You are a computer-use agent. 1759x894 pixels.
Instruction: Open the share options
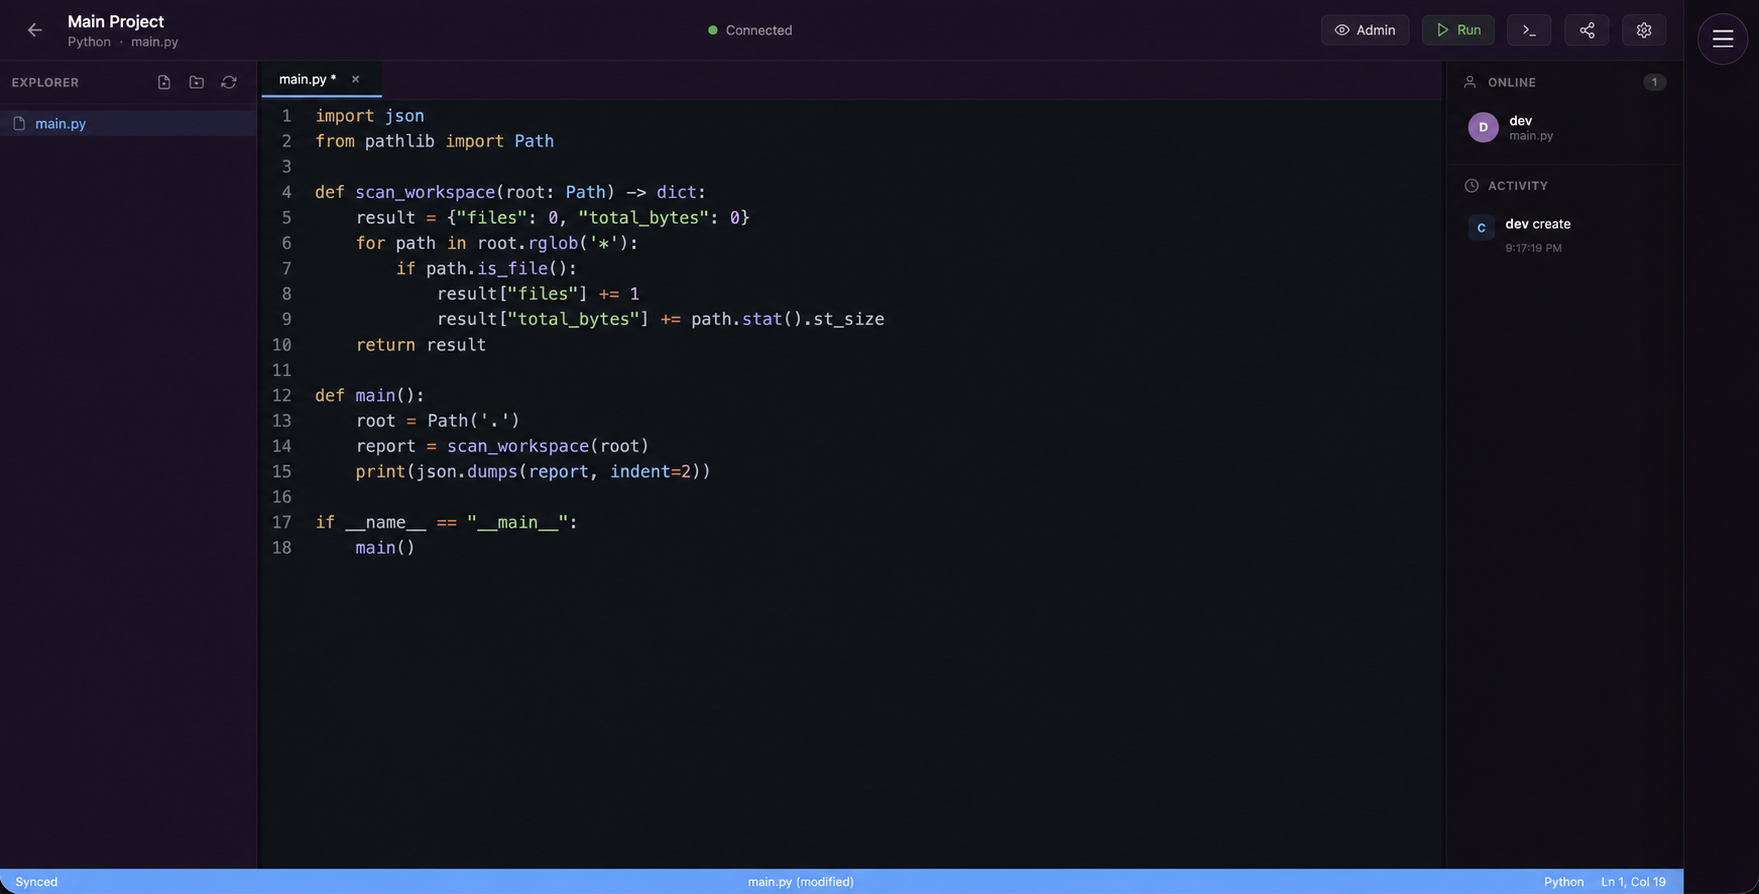point(1587,30)
